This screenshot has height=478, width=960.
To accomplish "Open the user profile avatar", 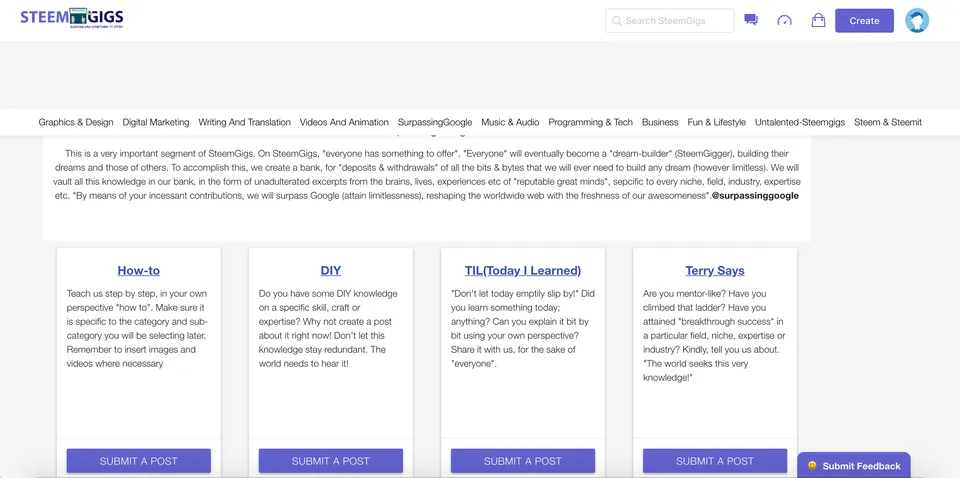I will pos(917,21).
